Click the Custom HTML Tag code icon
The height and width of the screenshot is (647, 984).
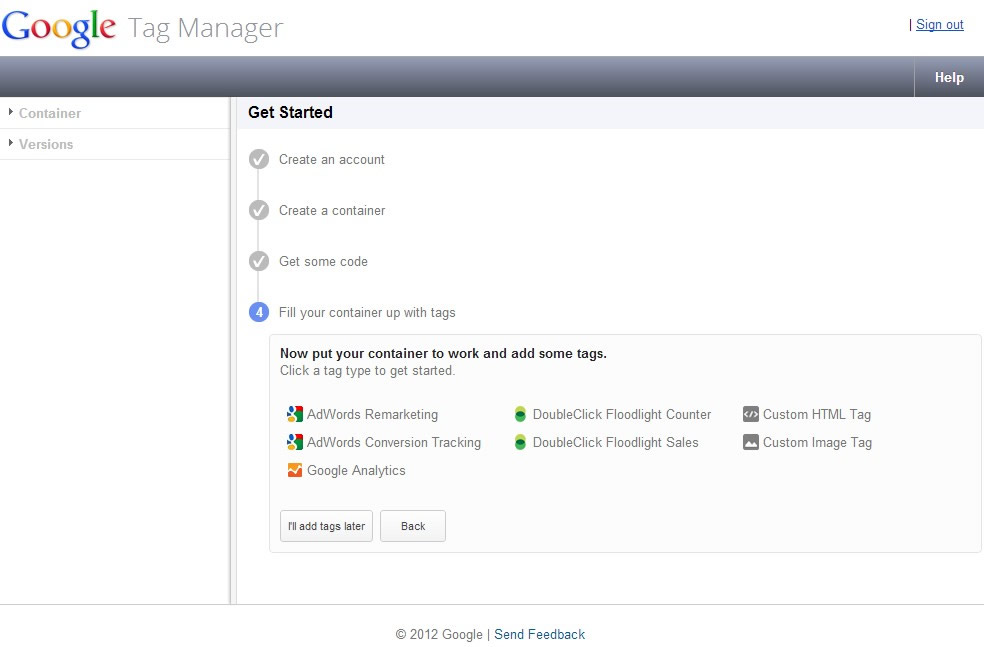click(751, 414)
